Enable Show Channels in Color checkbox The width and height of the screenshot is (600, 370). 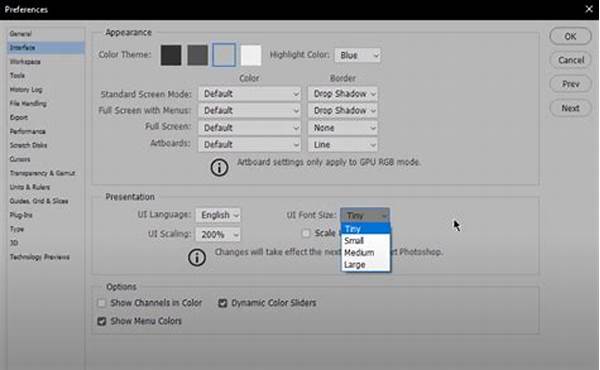pos(102,303)
